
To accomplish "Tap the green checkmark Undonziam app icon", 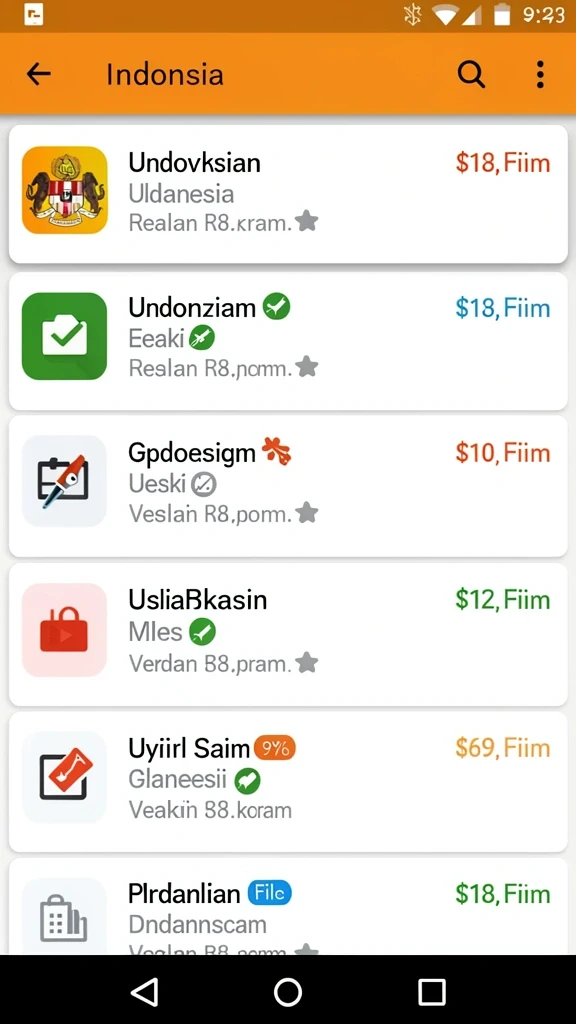I will pos(64,336).
